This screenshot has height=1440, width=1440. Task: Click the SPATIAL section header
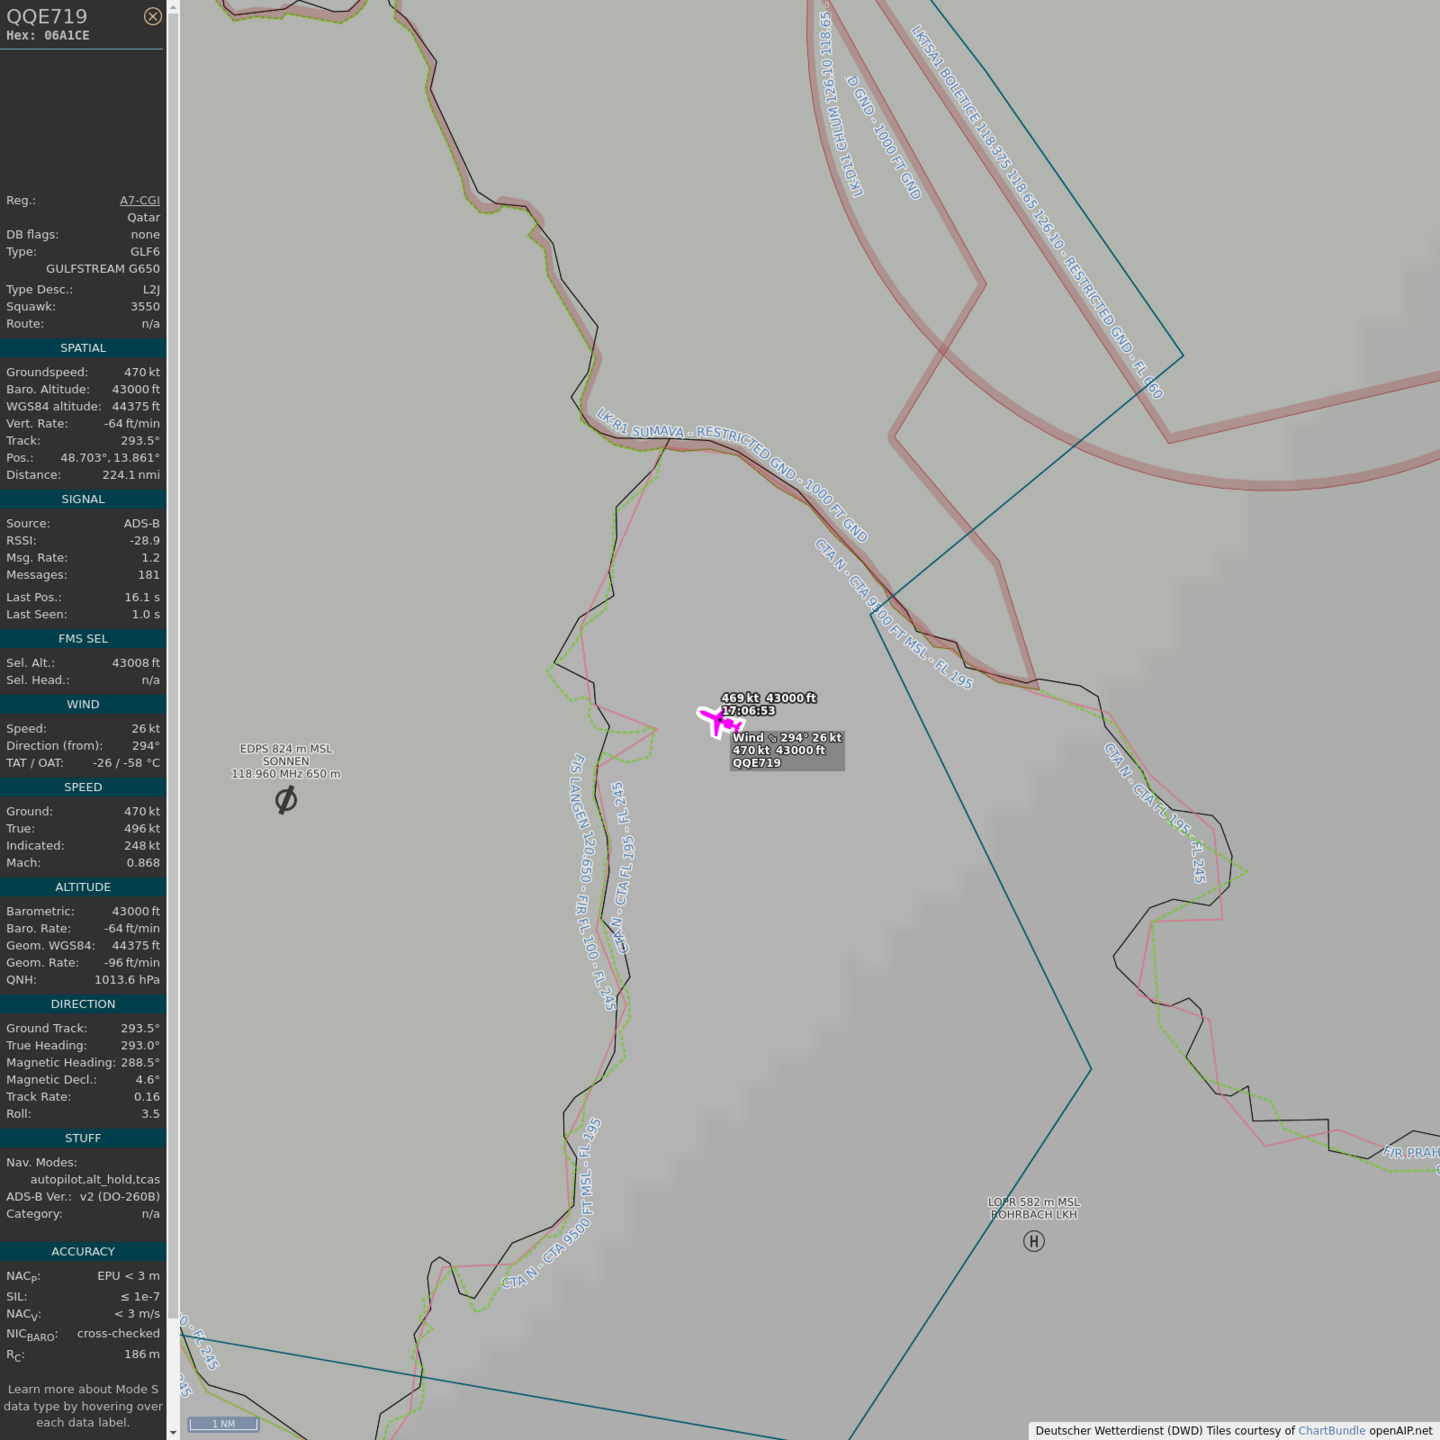83,348
